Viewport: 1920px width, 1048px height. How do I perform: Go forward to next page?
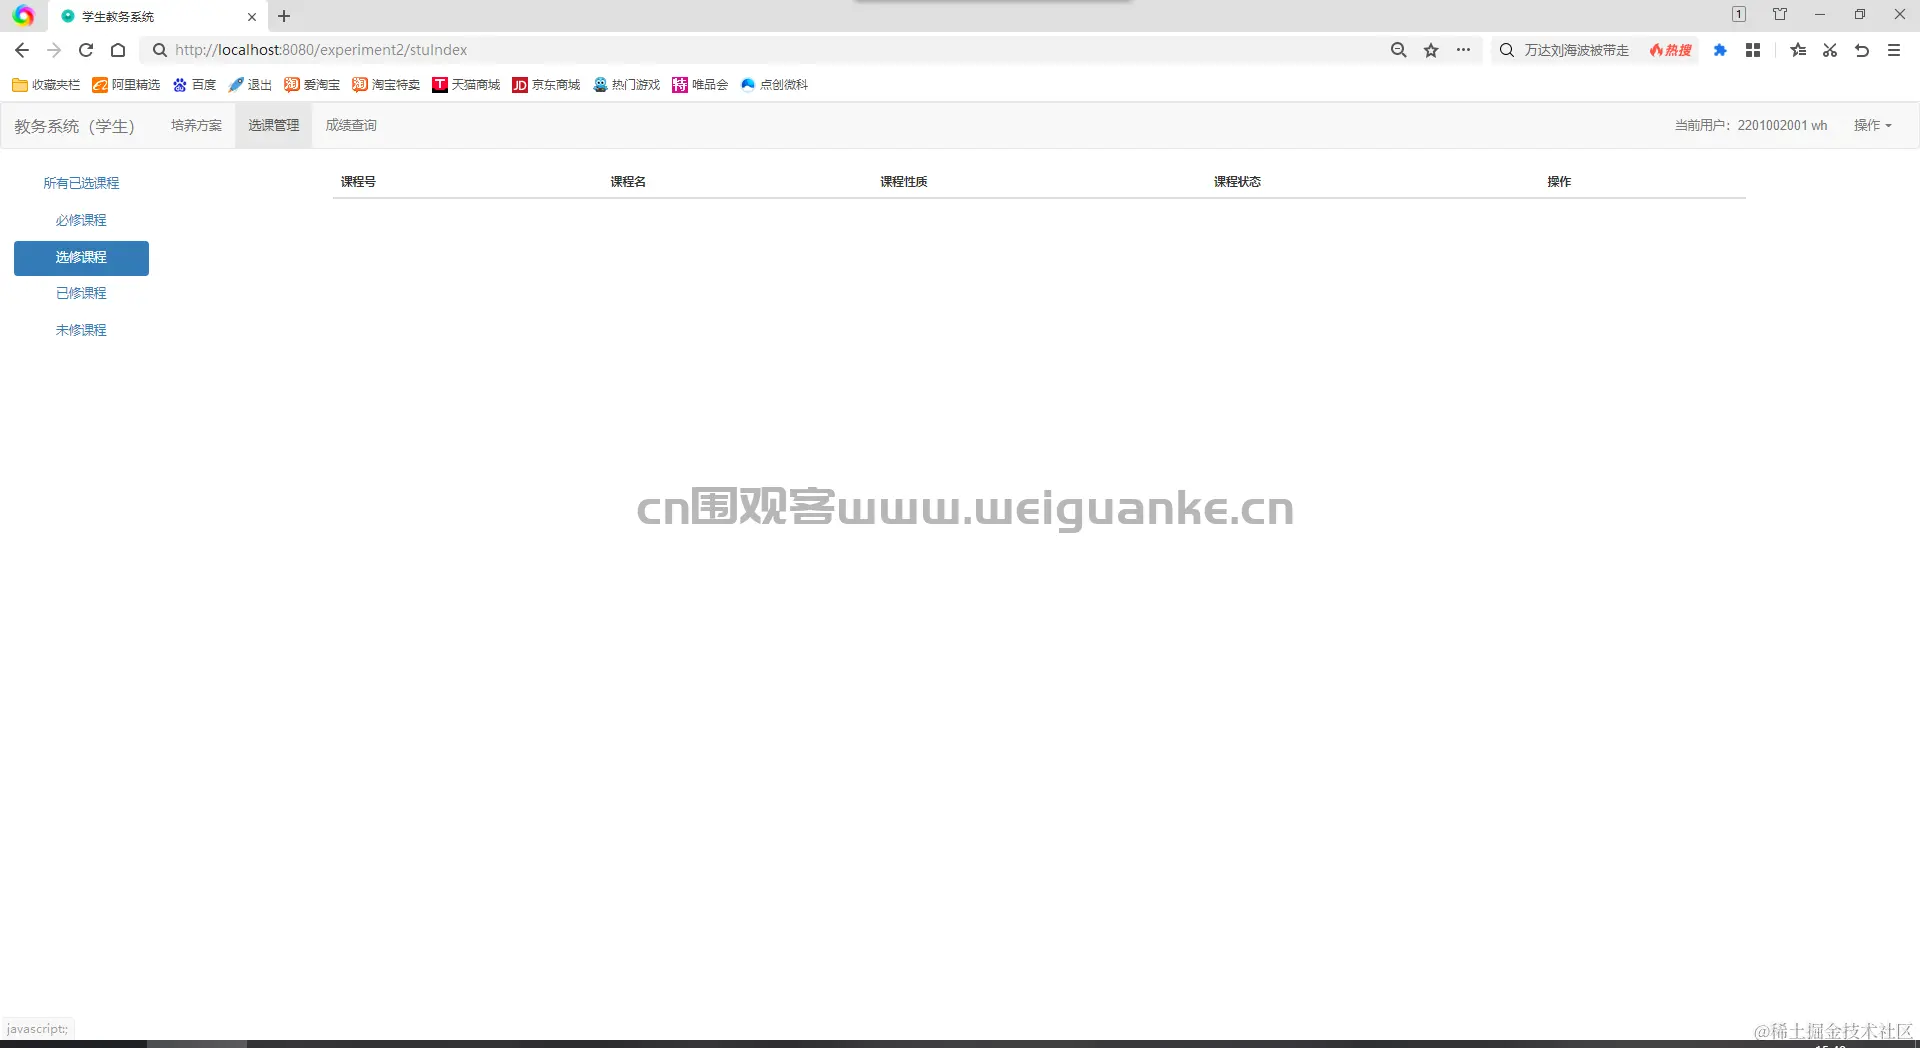[54, 50]
